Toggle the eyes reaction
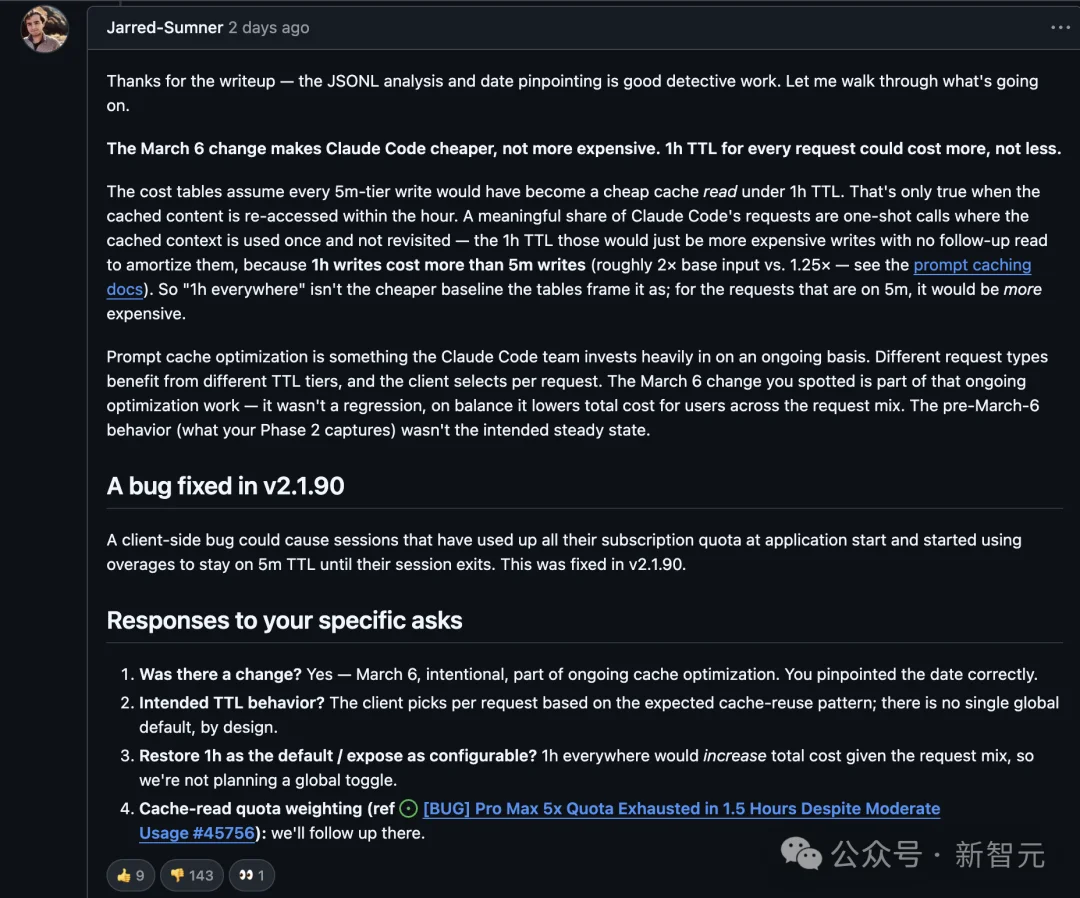Image resolution: width=1080 pixels, height=898 pixels. (x=251, y=875)
